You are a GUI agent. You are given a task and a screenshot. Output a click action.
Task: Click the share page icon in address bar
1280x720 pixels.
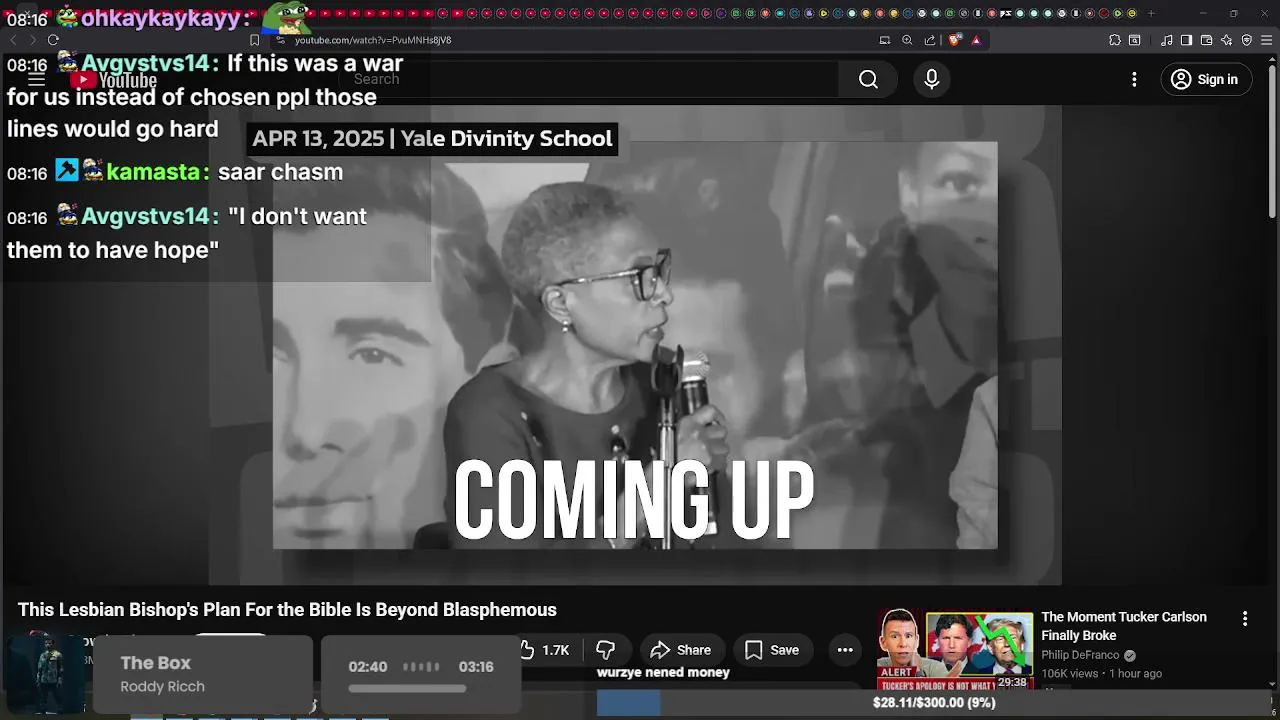(x=930, y=40)
